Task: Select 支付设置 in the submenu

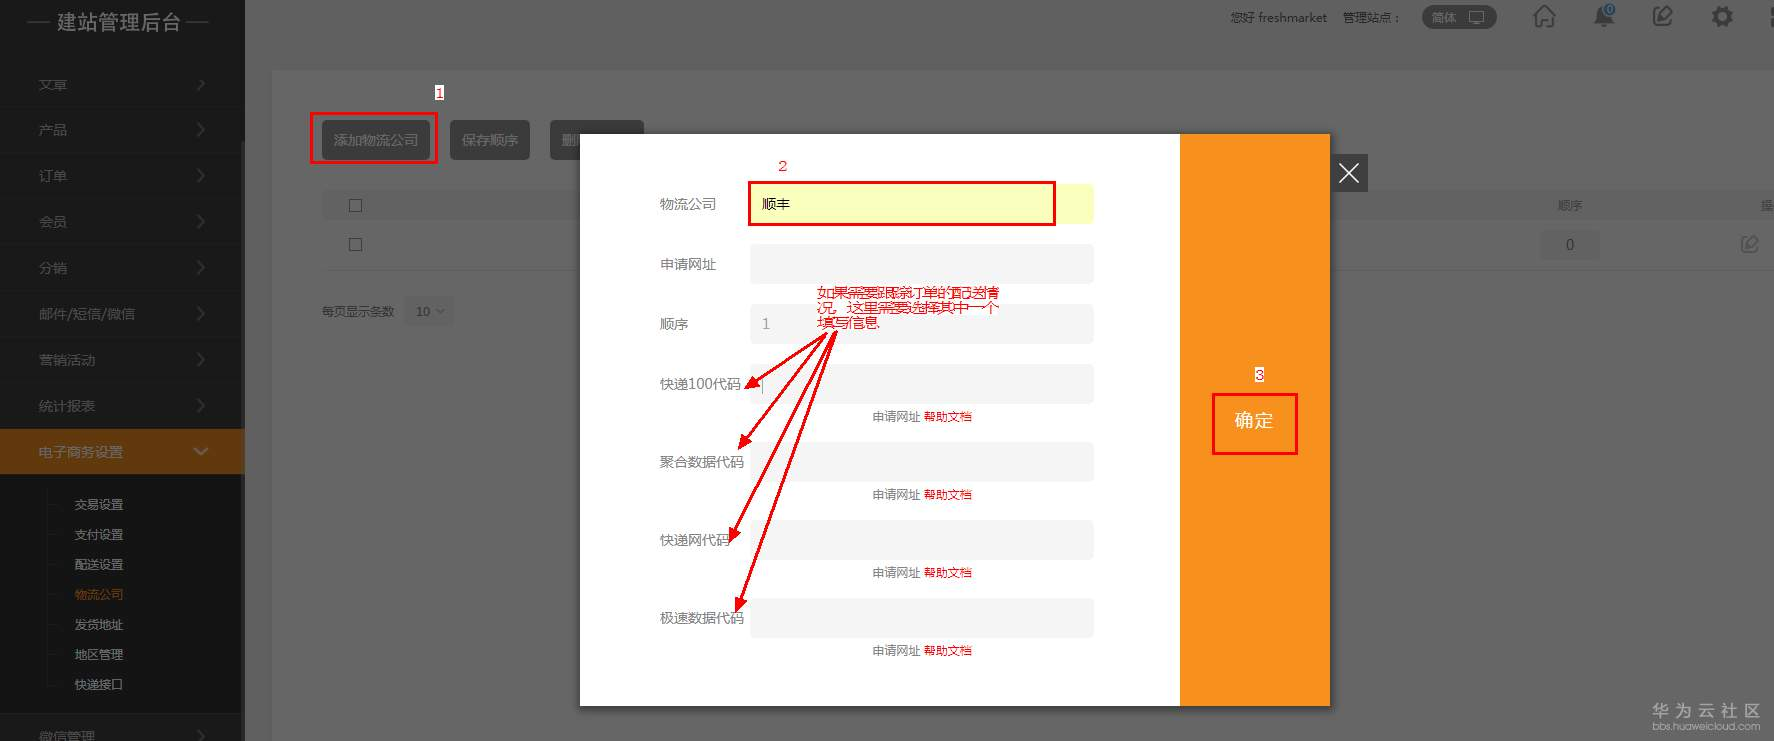Action: tap(99, 535)
